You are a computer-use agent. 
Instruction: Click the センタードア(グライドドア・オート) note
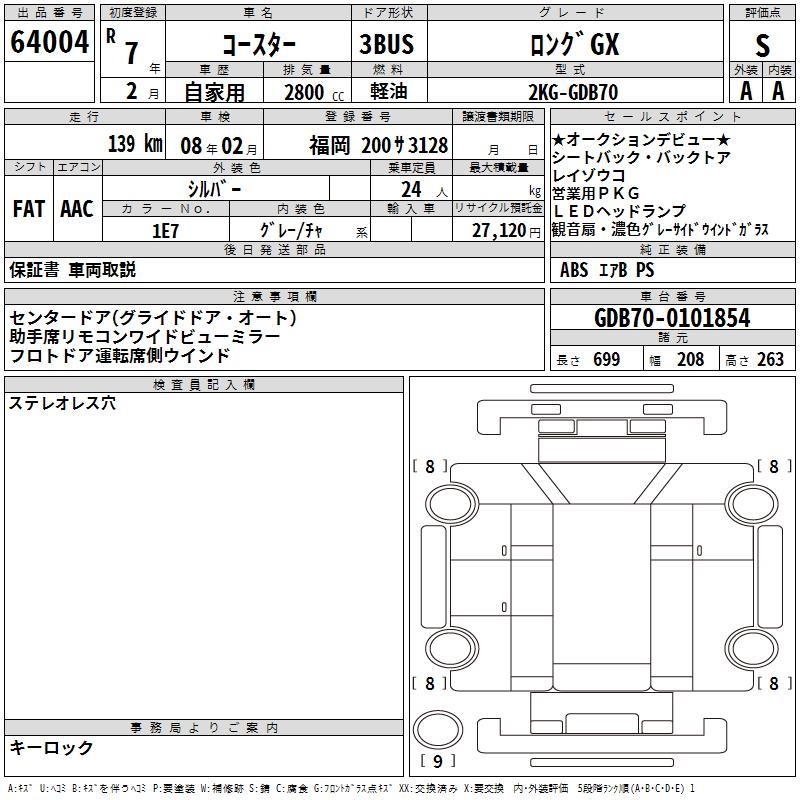point(153,318)
